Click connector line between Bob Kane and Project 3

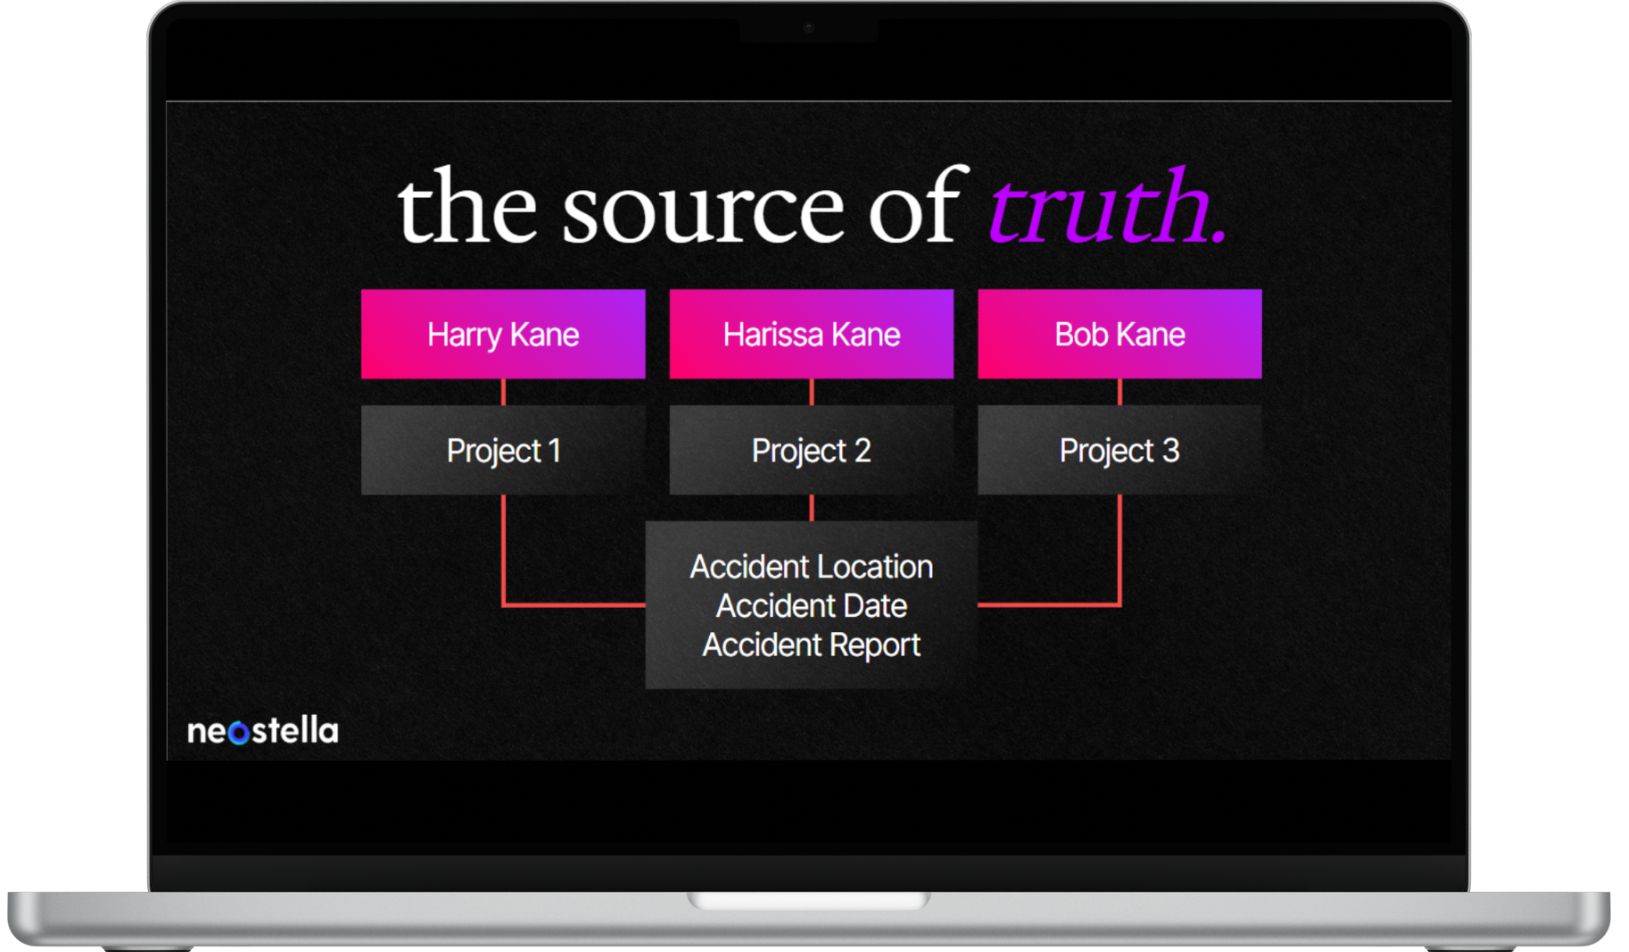[1119, 392]
